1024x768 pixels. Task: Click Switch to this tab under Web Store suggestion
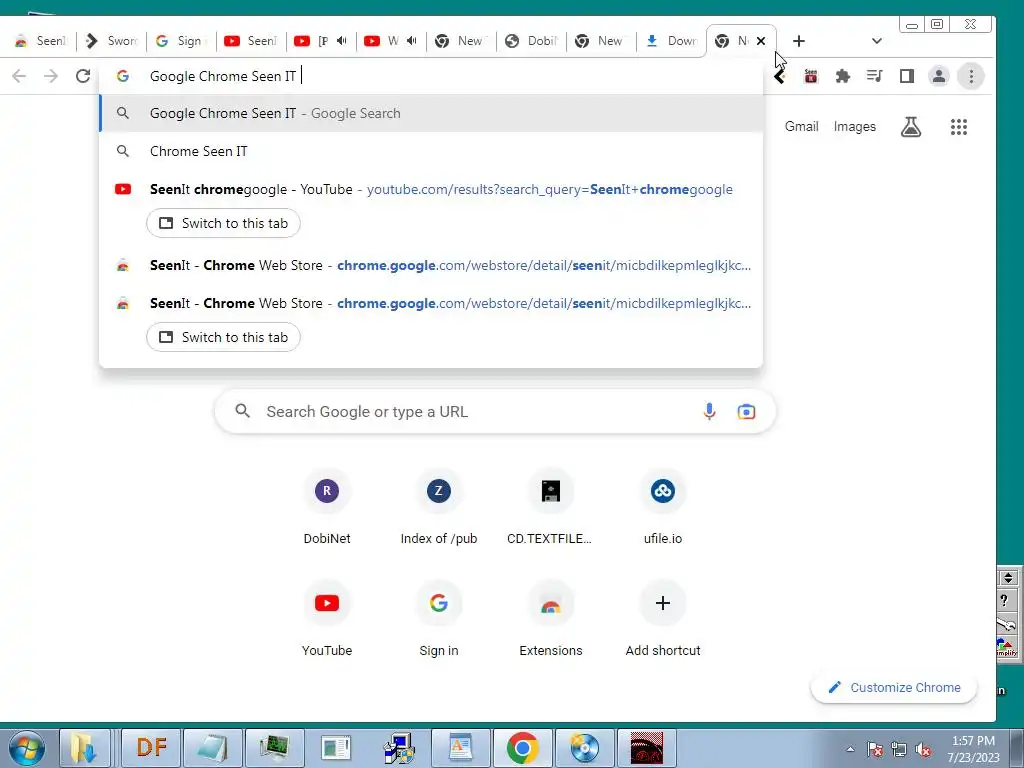223,337
